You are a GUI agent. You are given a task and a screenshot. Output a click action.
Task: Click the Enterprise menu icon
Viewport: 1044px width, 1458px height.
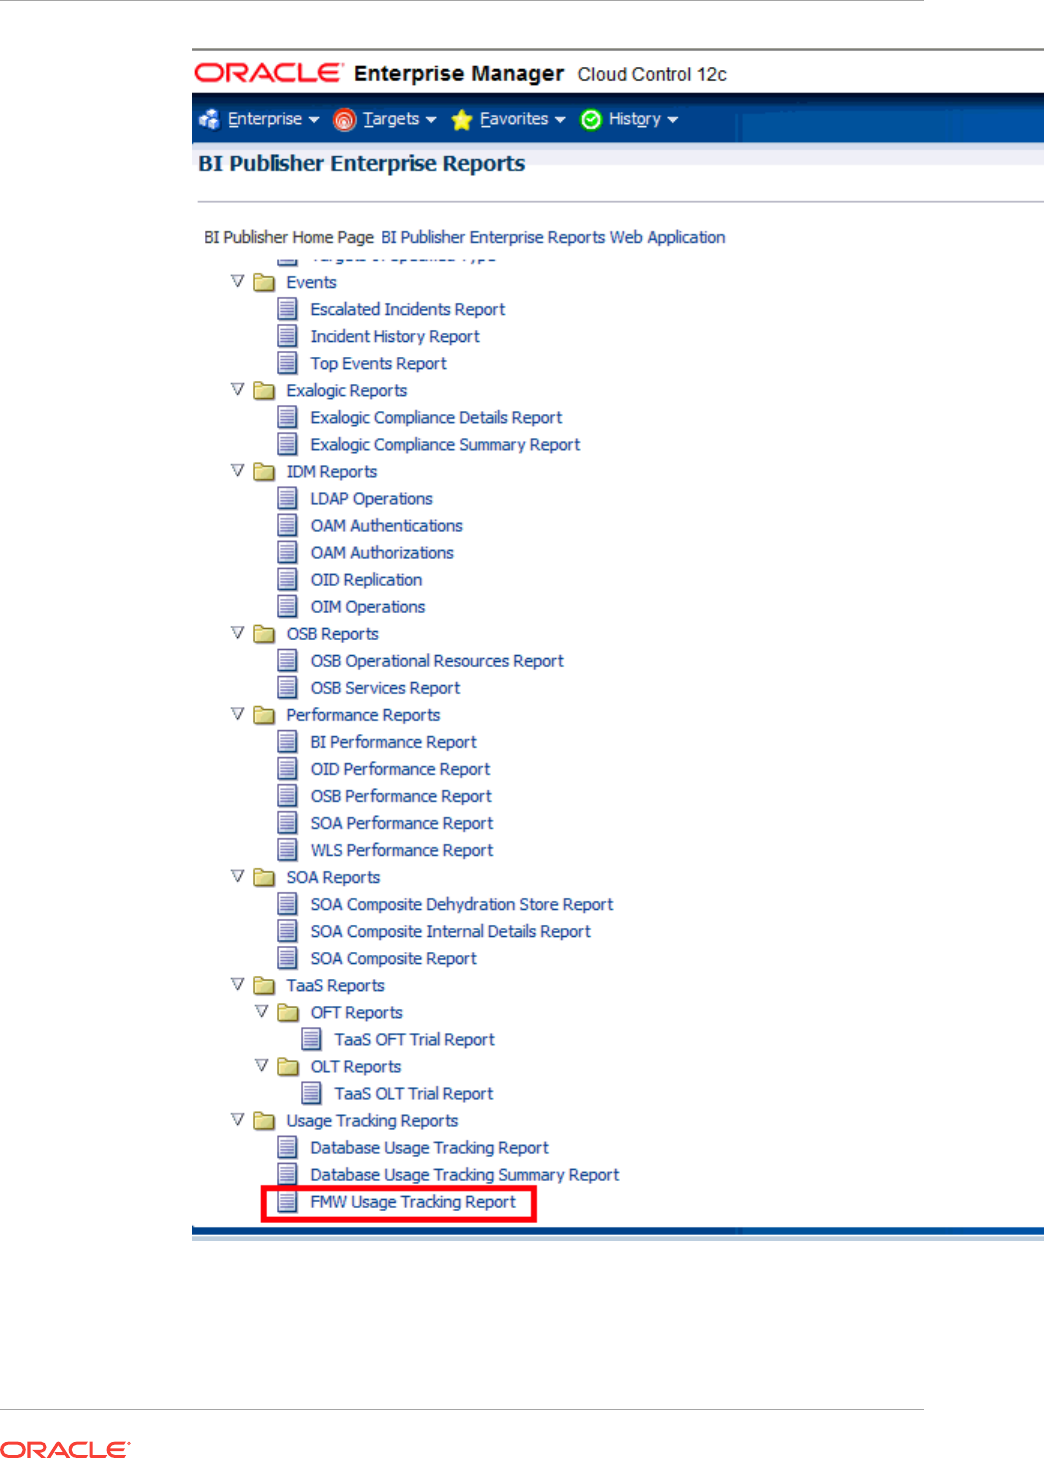[x=209, y=120]
